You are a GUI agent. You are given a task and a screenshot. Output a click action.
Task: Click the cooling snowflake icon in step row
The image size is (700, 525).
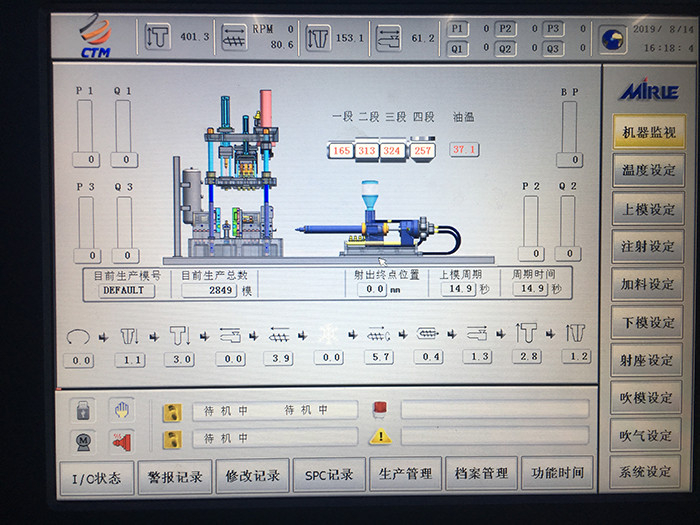pos(328,334)
